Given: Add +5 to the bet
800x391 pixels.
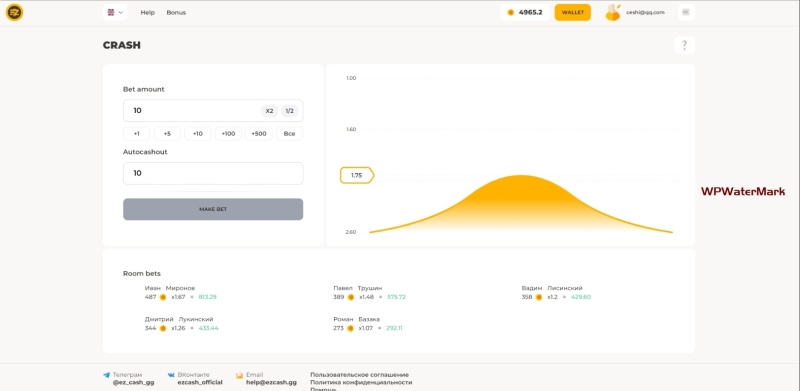Looking at the screenshot, I should (x=167, y=134).
